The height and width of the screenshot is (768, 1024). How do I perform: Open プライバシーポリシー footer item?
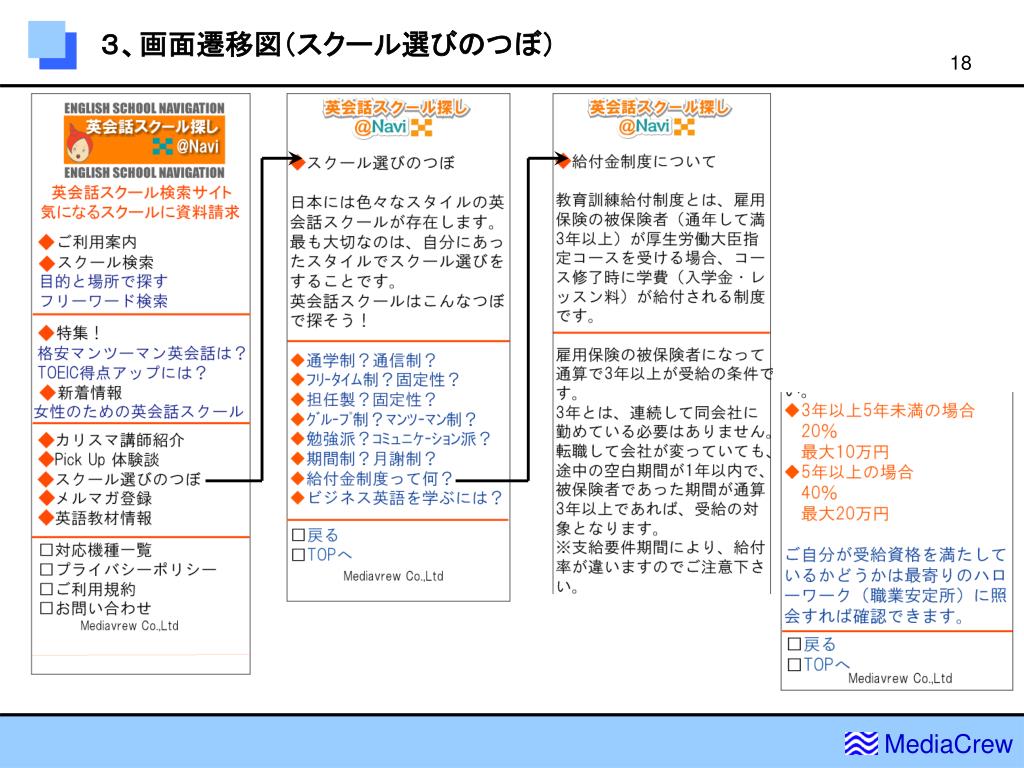click(136, 569)
